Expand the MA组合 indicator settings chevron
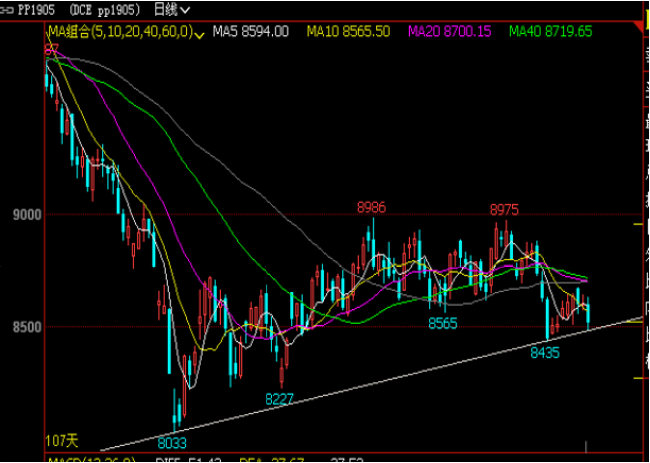The height and width of the screenshot is (463, 650). click(201, 34)
